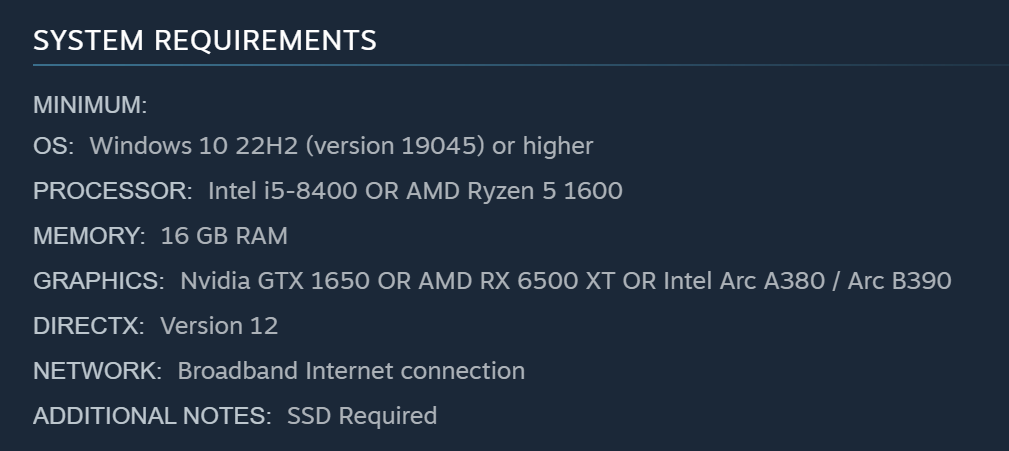Click the Intel Arc A380 text

click(x=742, y=281)
